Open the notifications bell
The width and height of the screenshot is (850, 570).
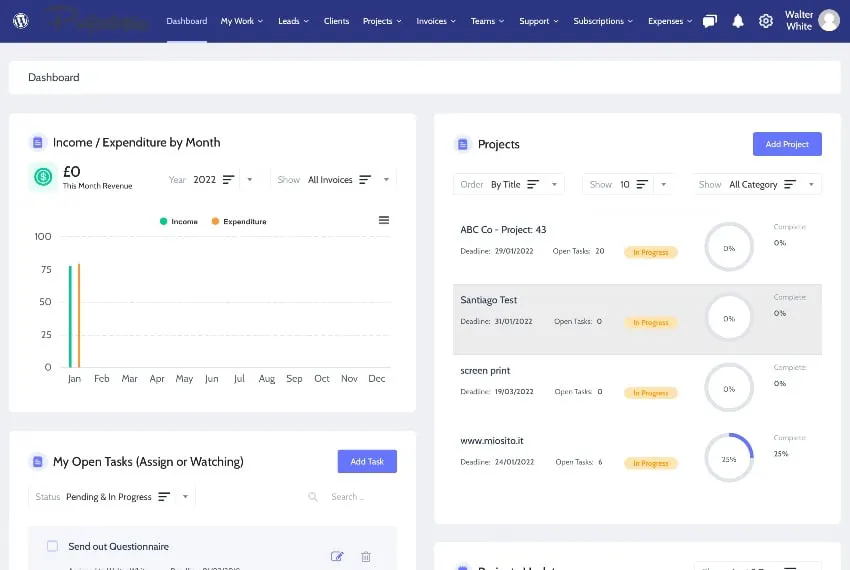click(x=738, y=21)
